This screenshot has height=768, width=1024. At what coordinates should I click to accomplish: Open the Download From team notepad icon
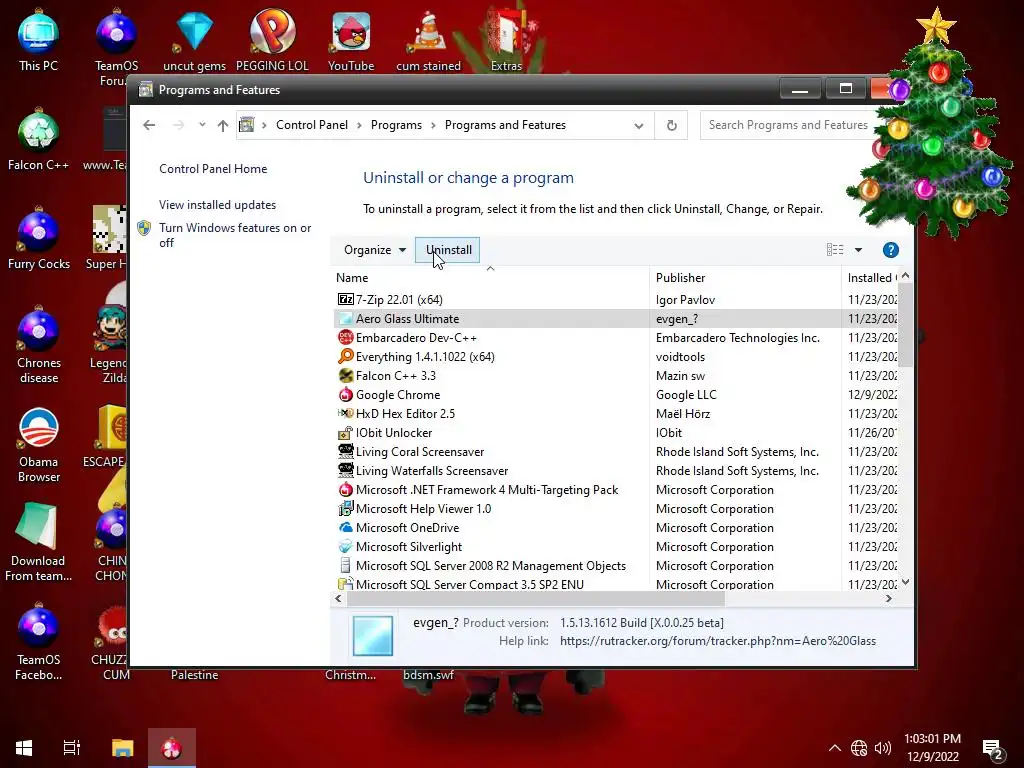click(38, 543)
